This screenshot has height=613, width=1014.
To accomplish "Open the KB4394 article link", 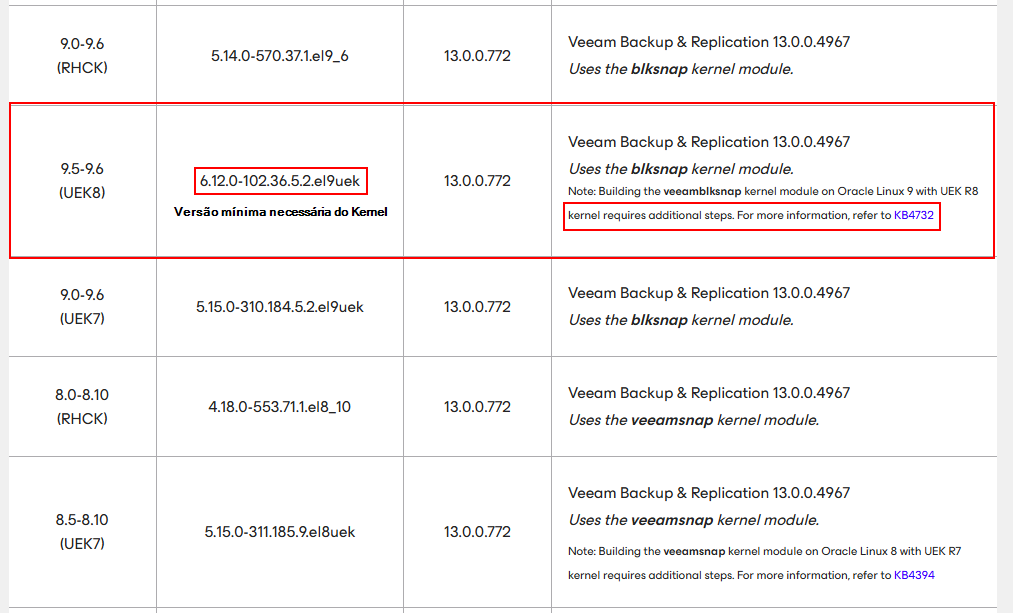I will coord(914,575).
